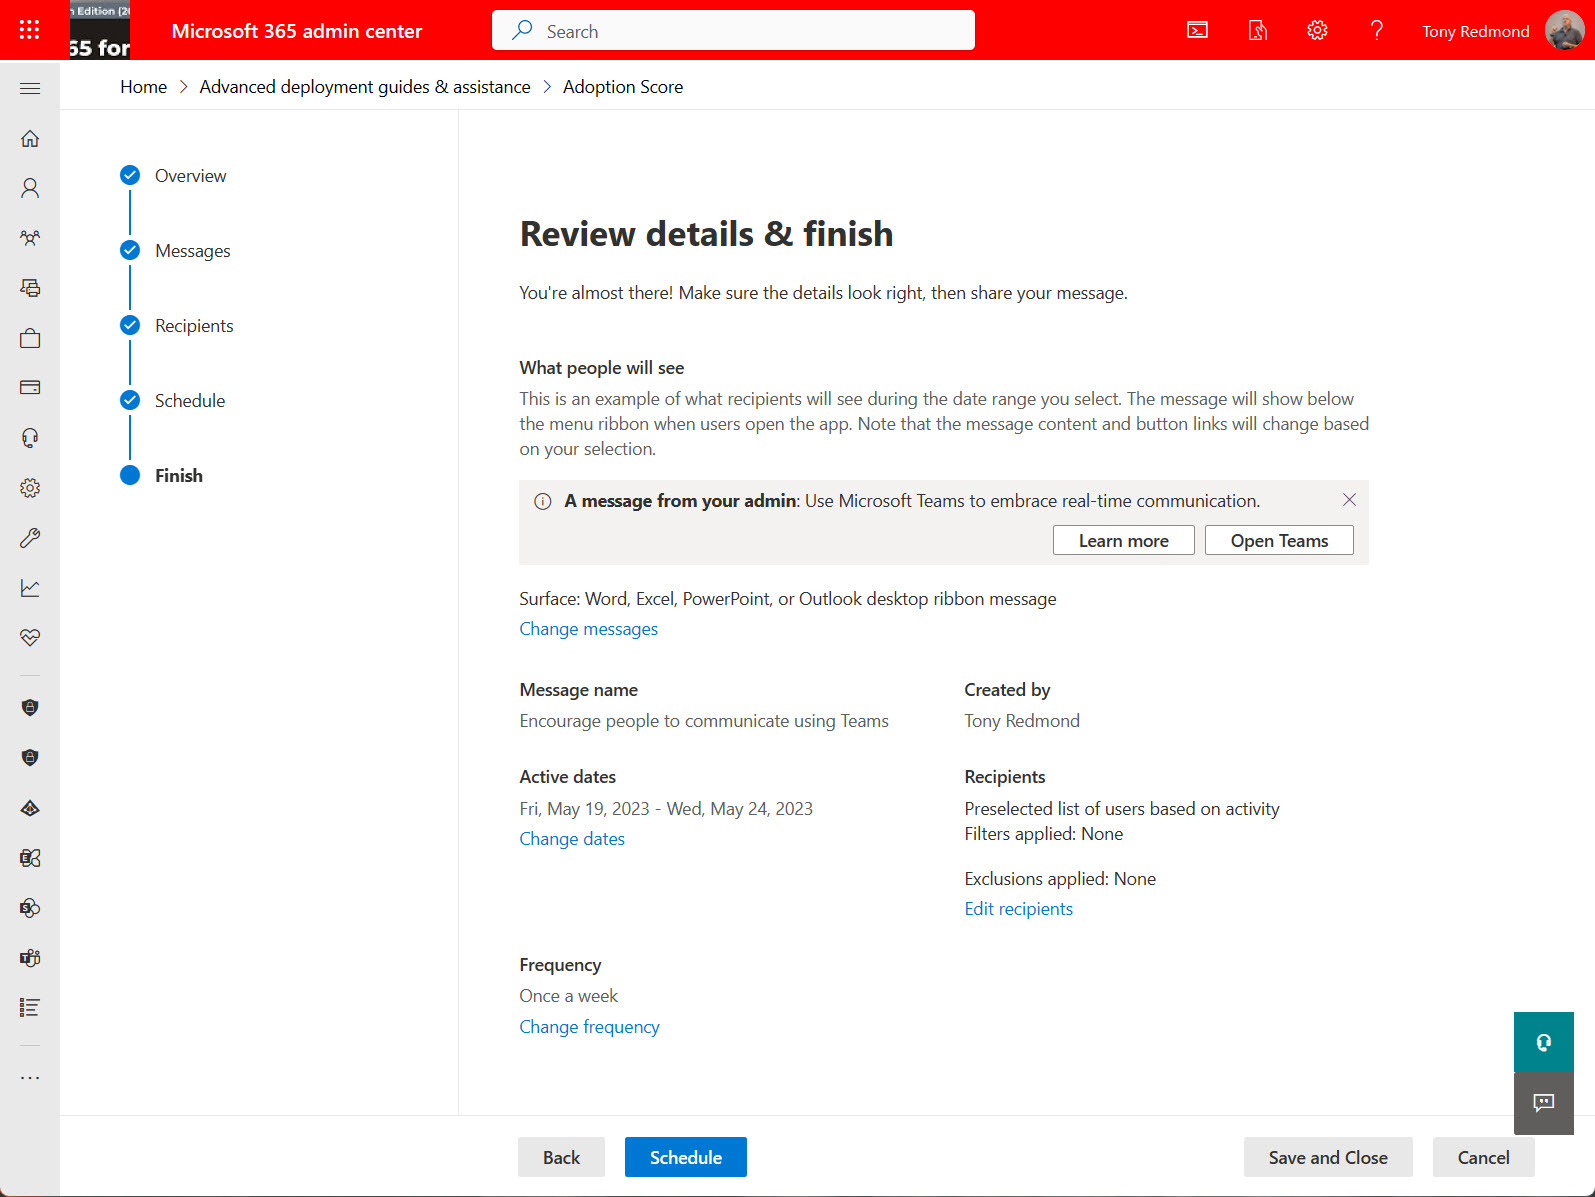1595x1197 pixels.
Task: Open All admin centers list icon
Action: pos(30,1008)
